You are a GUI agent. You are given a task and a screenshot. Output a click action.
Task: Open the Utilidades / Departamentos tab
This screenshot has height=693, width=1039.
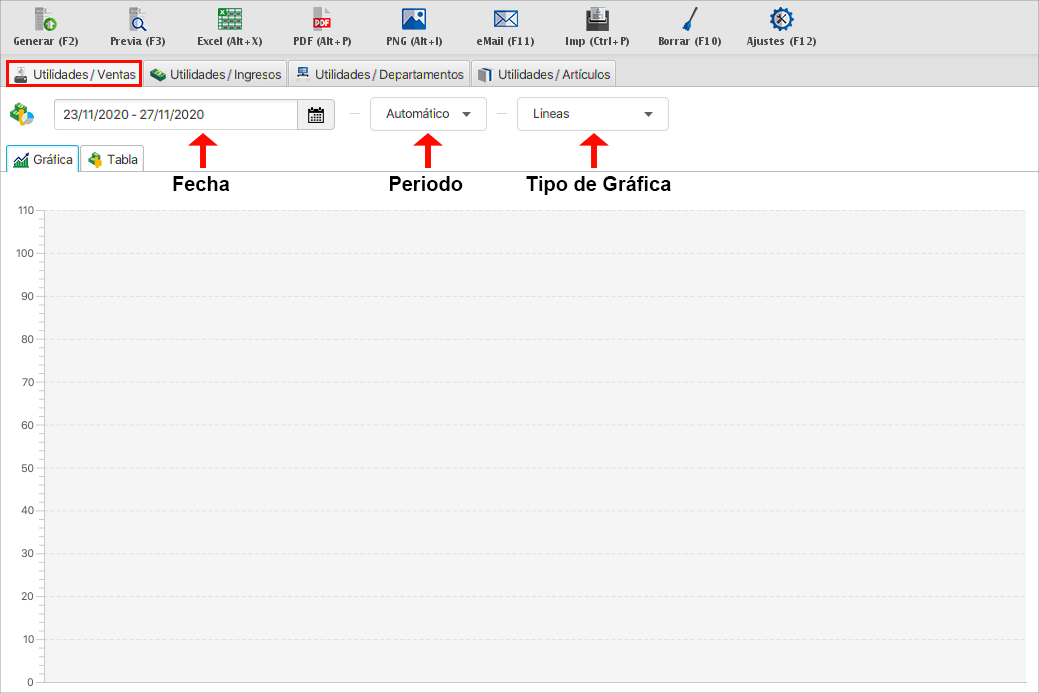[379, 74]
